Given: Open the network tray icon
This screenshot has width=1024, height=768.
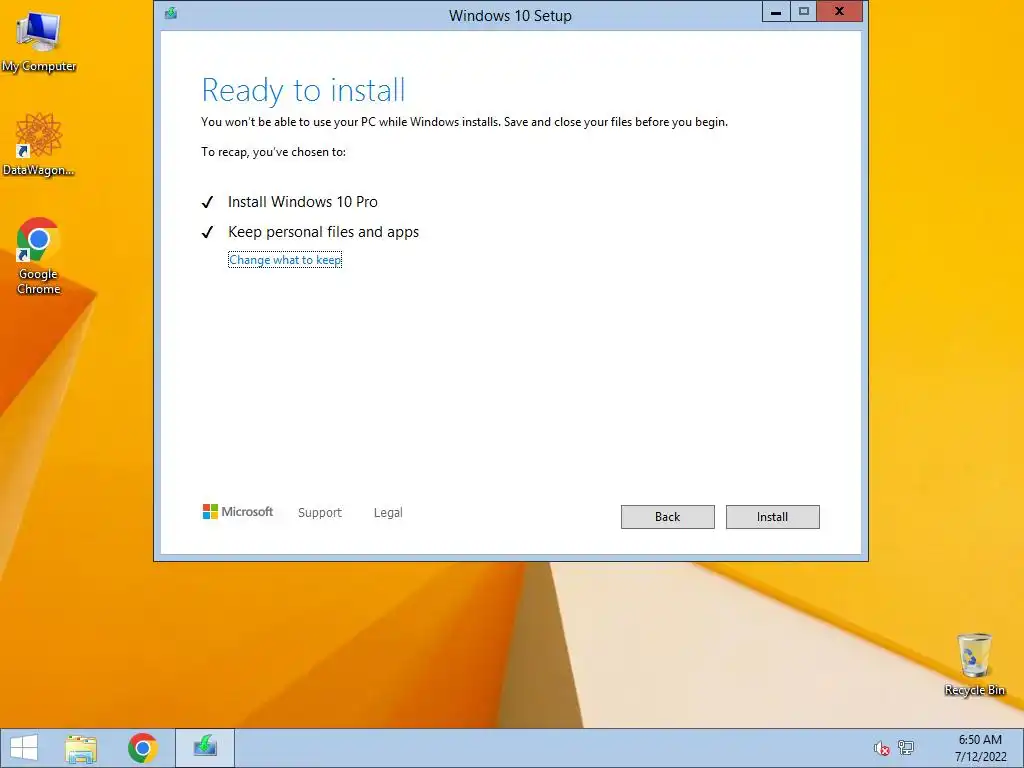Looking at the screenshot, I should pyautogui.click(x=906, y=748).
